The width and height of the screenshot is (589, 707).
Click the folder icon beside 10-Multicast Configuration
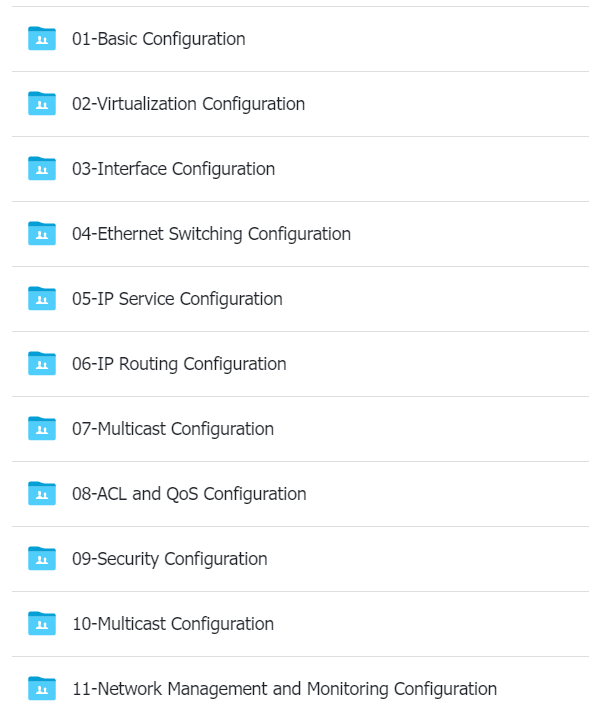[41, 623]
